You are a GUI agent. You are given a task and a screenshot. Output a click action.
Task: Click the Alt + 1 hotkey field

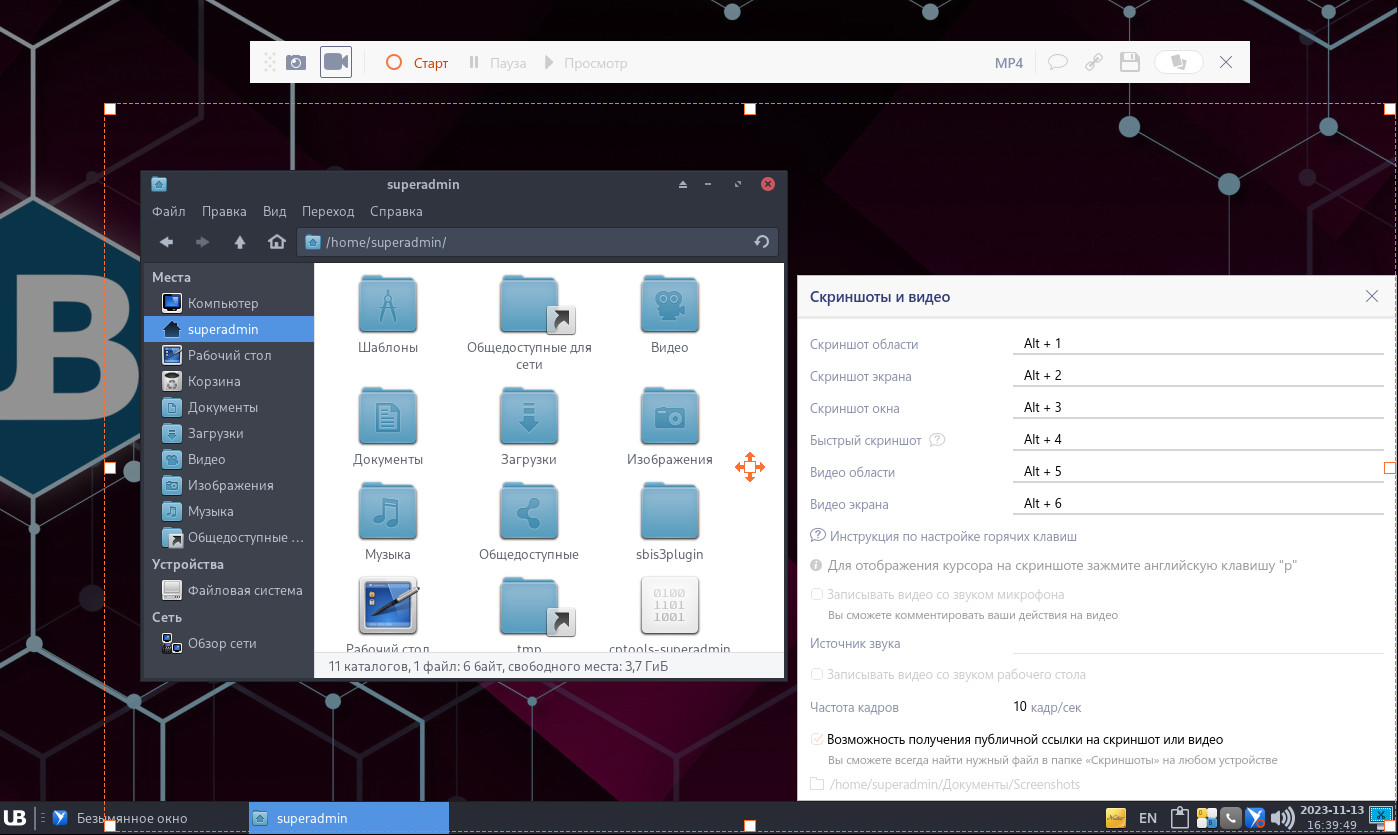tap(1198, 343)
